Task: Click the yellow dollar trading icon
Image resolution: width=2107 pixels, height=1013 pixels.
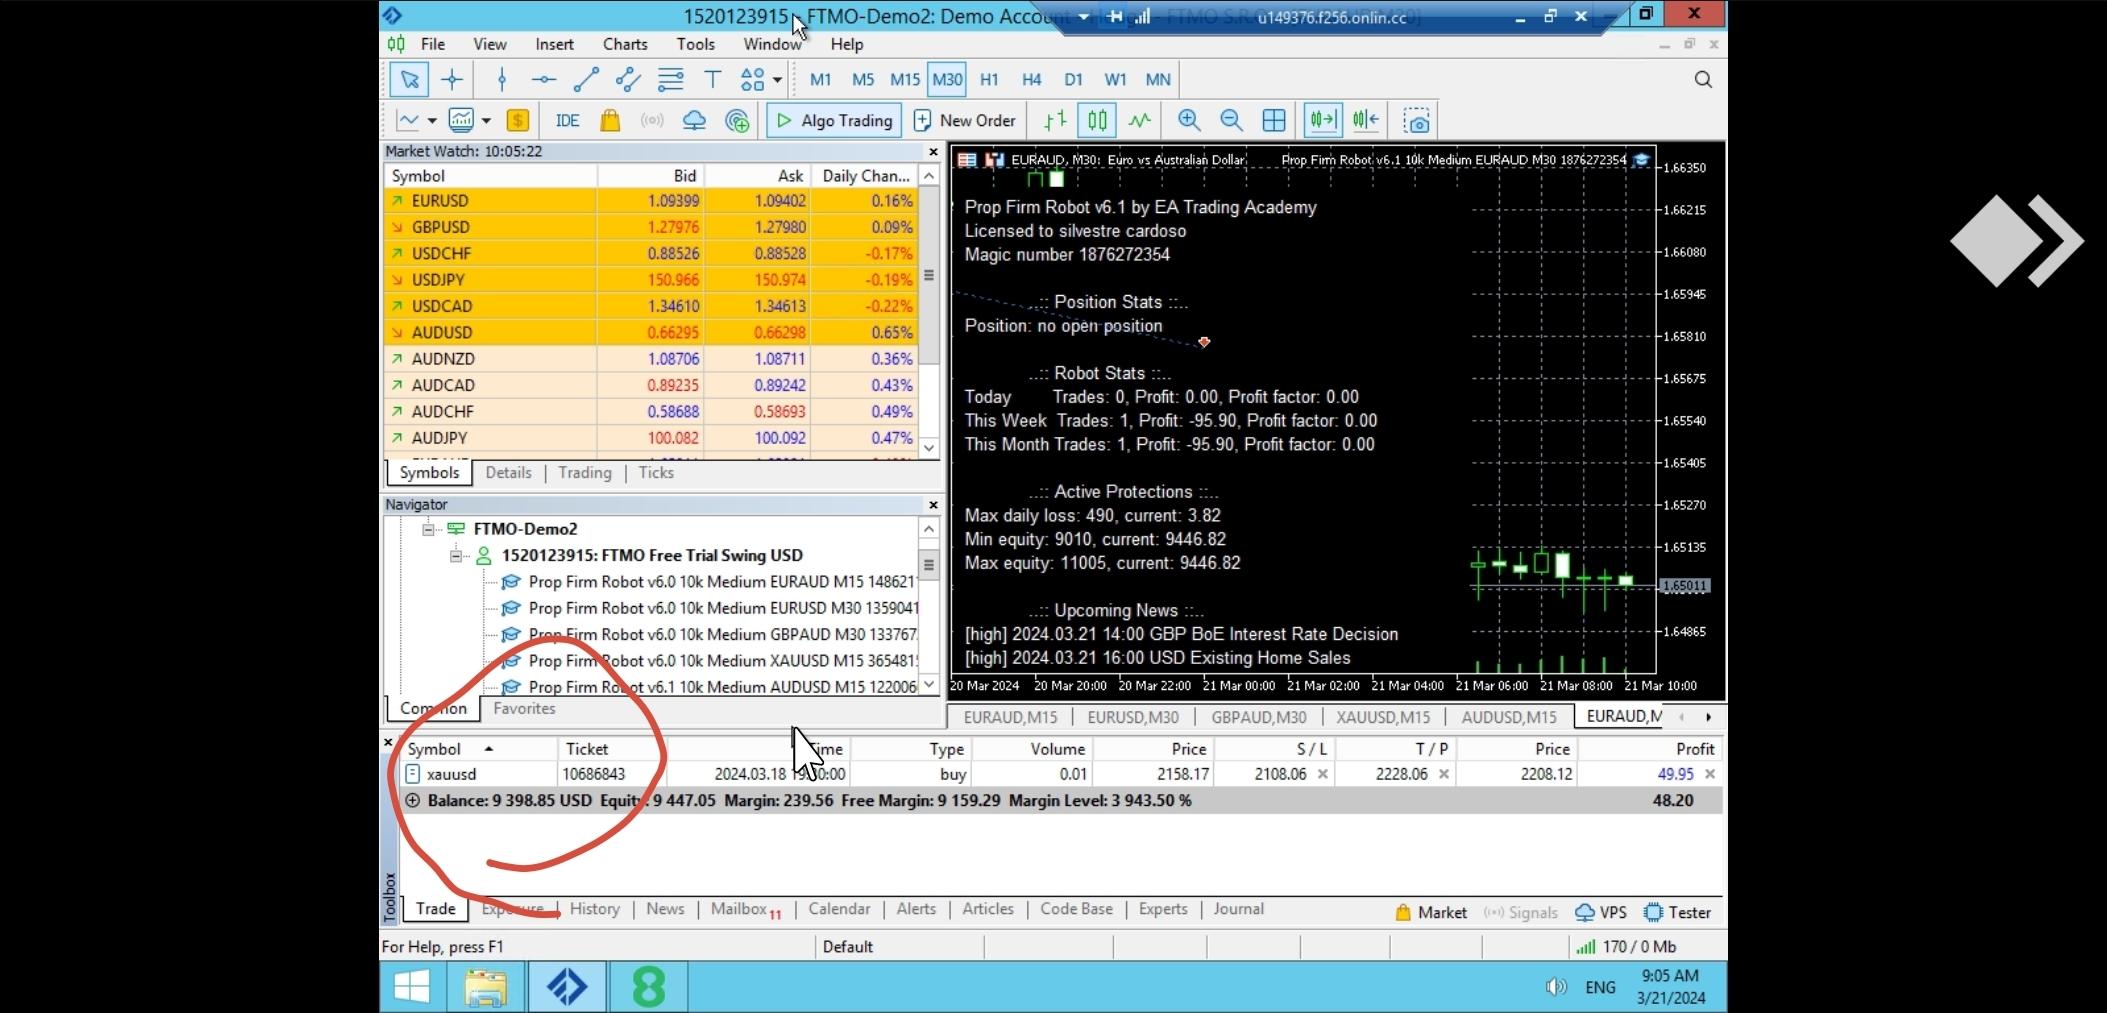Action: click(x=517, y=121)
